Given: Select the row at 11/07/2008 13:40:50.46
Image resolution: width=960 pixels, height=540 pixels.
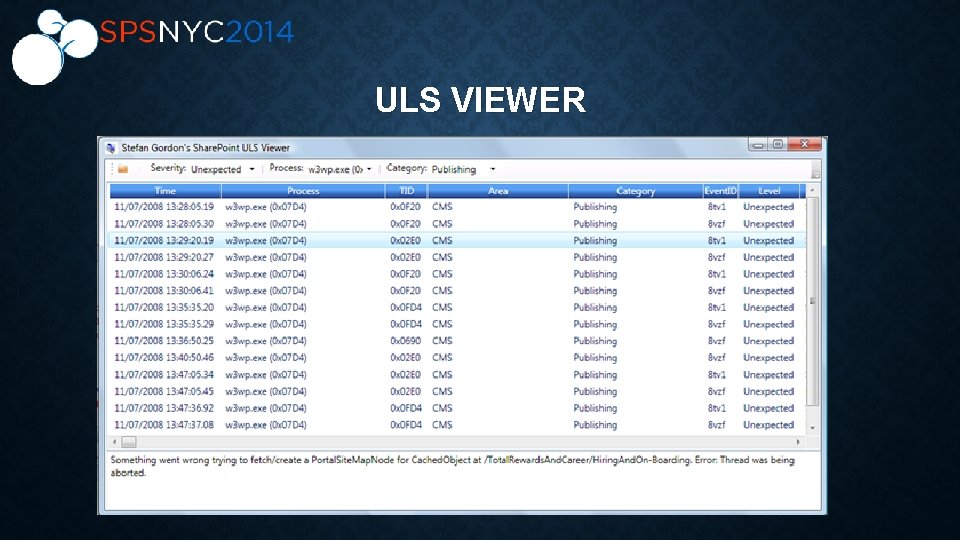Looking at the screenshot, I should pyautogui.click(x=457, y=358).
